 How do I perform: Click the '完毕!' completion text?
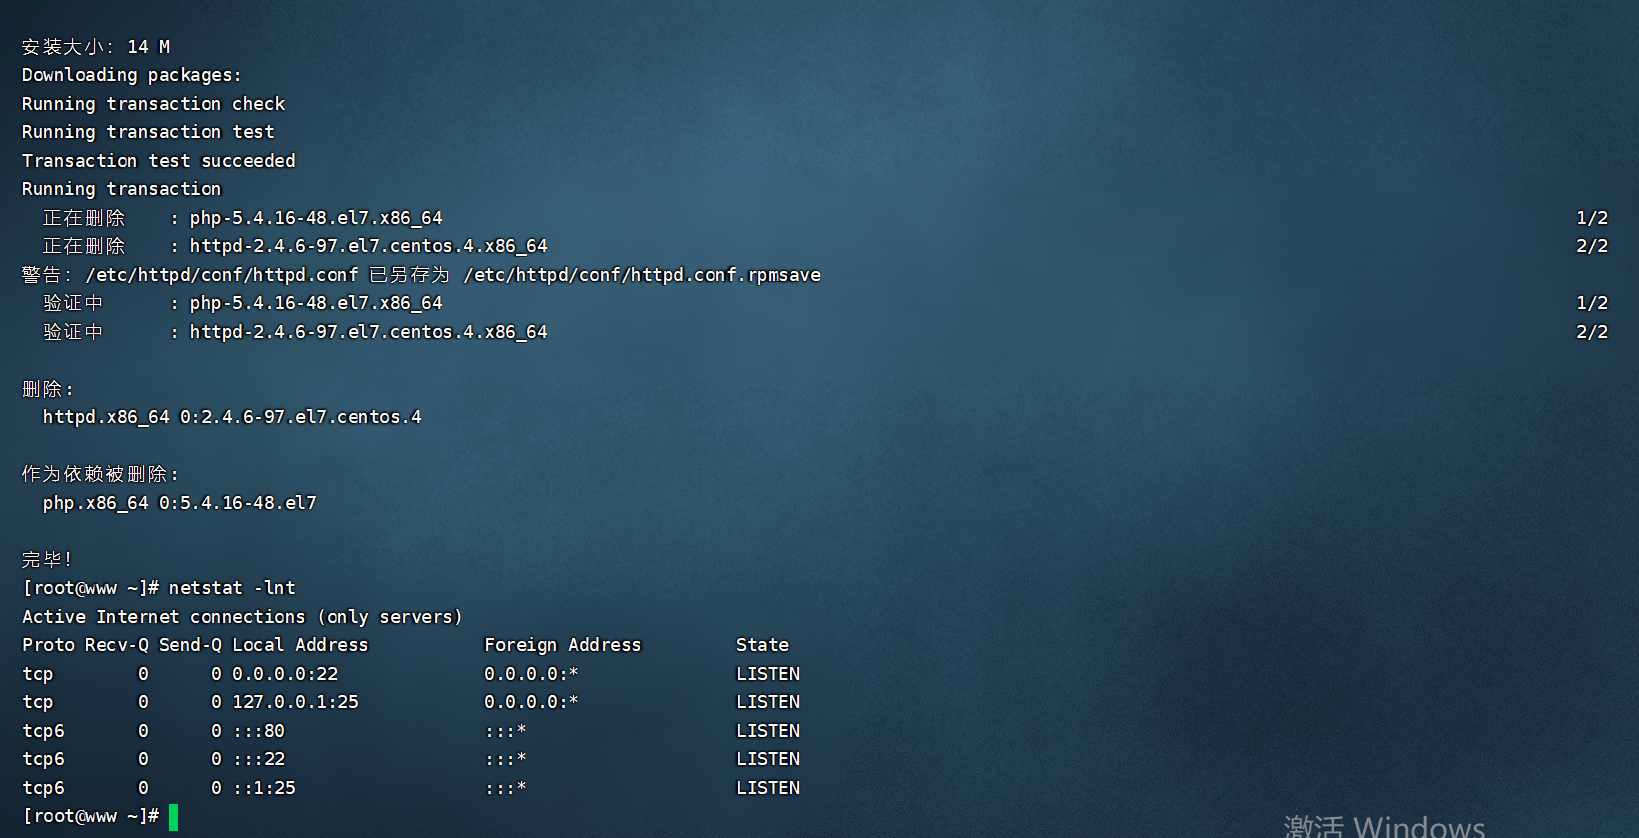[x=47, y=560]
